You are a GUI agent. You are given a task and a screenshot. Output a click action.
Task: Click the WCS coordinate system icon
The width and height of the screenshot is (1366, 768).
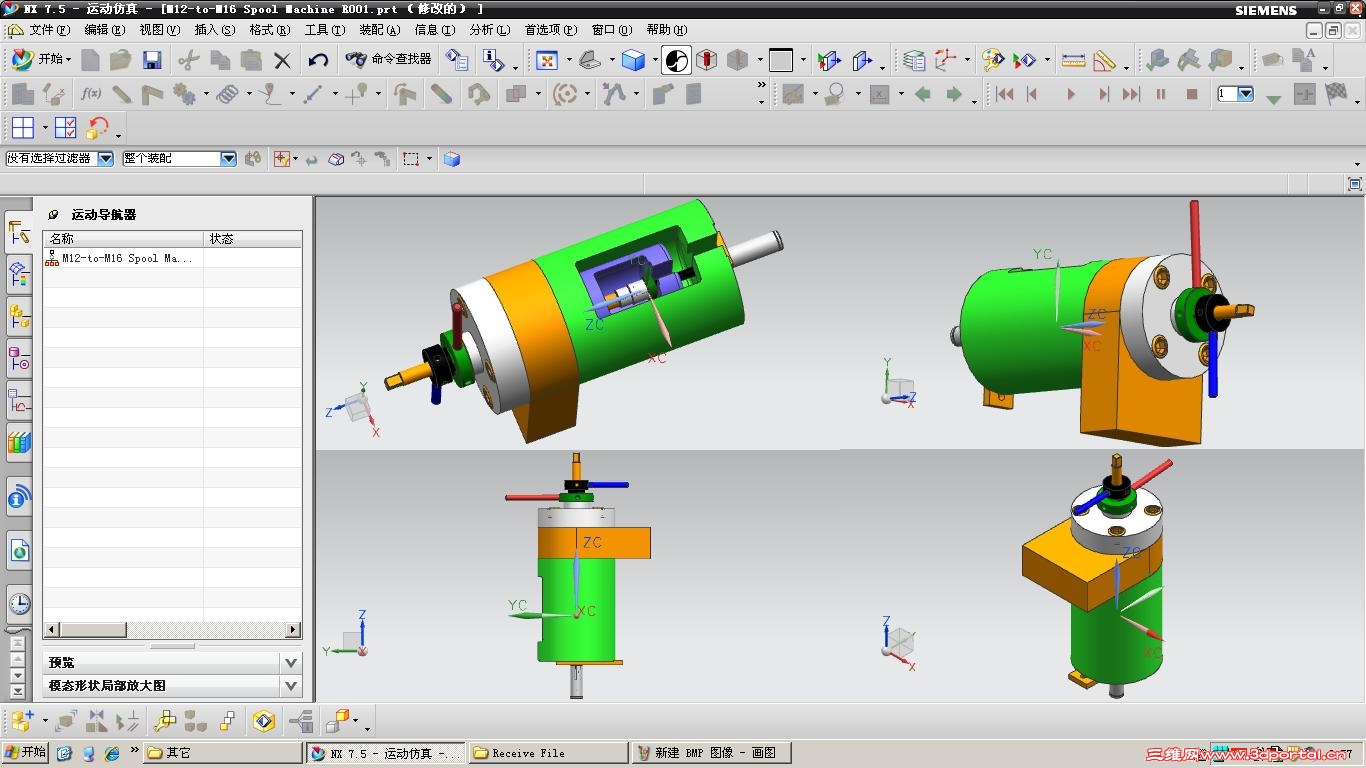click(945, 60)
